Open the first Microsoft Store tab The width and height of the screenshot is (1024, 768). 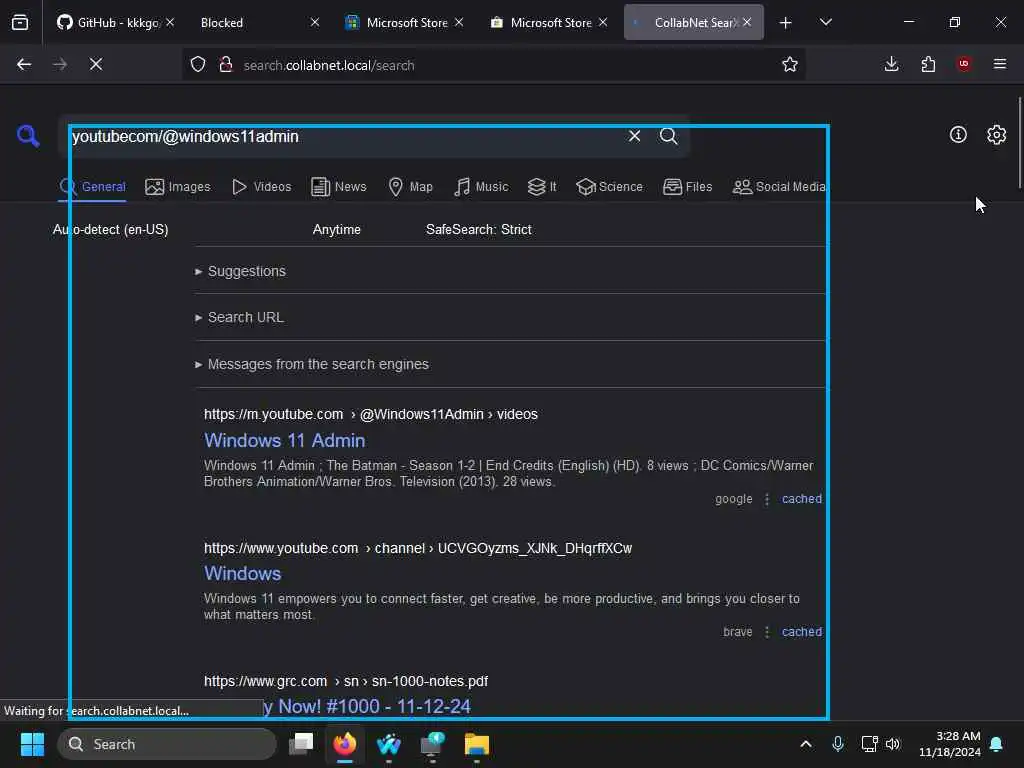(405, 22)
